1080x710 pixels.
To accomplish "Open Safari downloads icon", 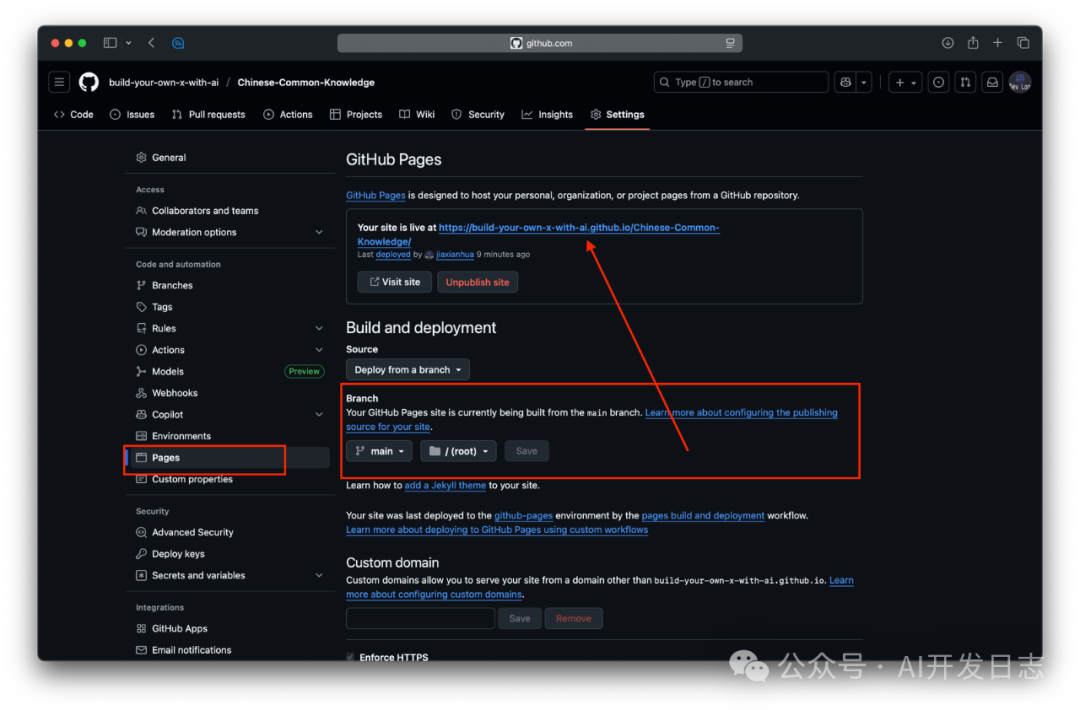I will (948, 43).
